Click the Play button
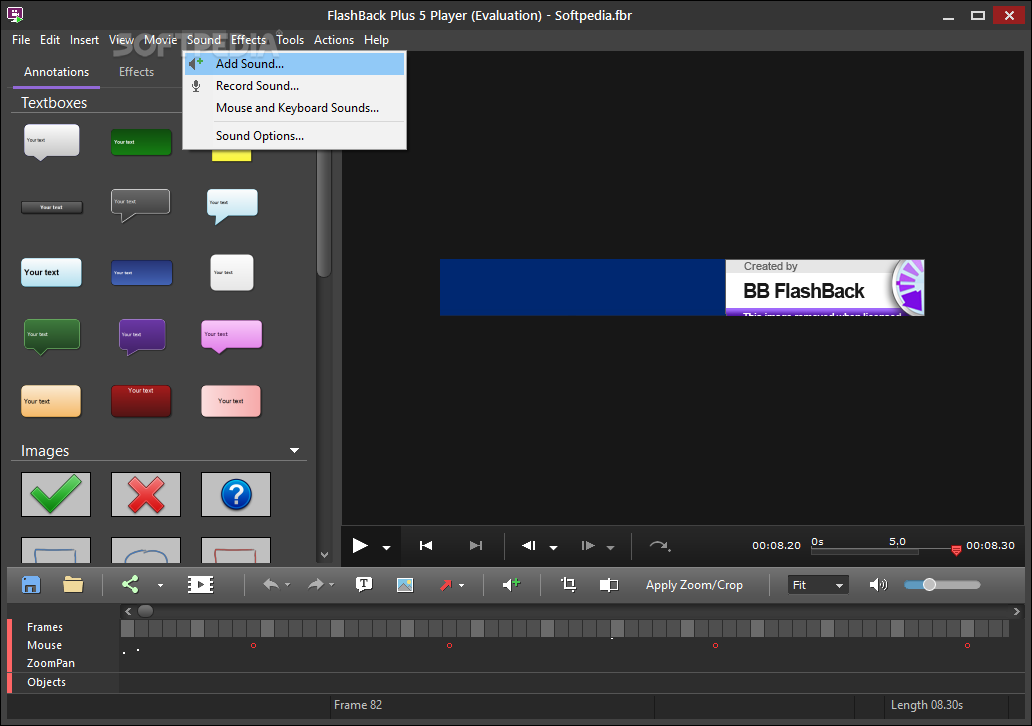The image size is (1032, 726). [x=360, y=546]
